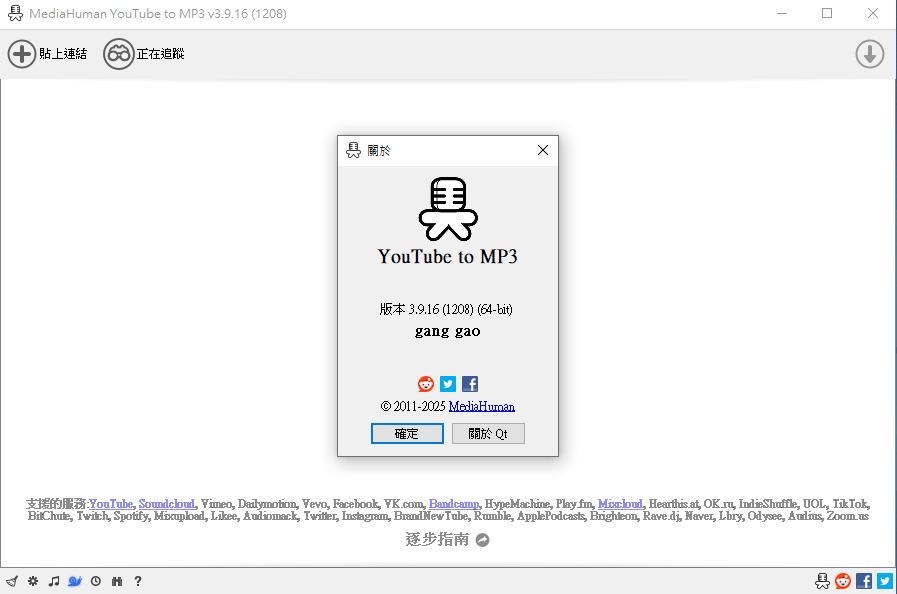Close the MediaHuman main window
Screen dimensions: 897x594
point(872,13)
